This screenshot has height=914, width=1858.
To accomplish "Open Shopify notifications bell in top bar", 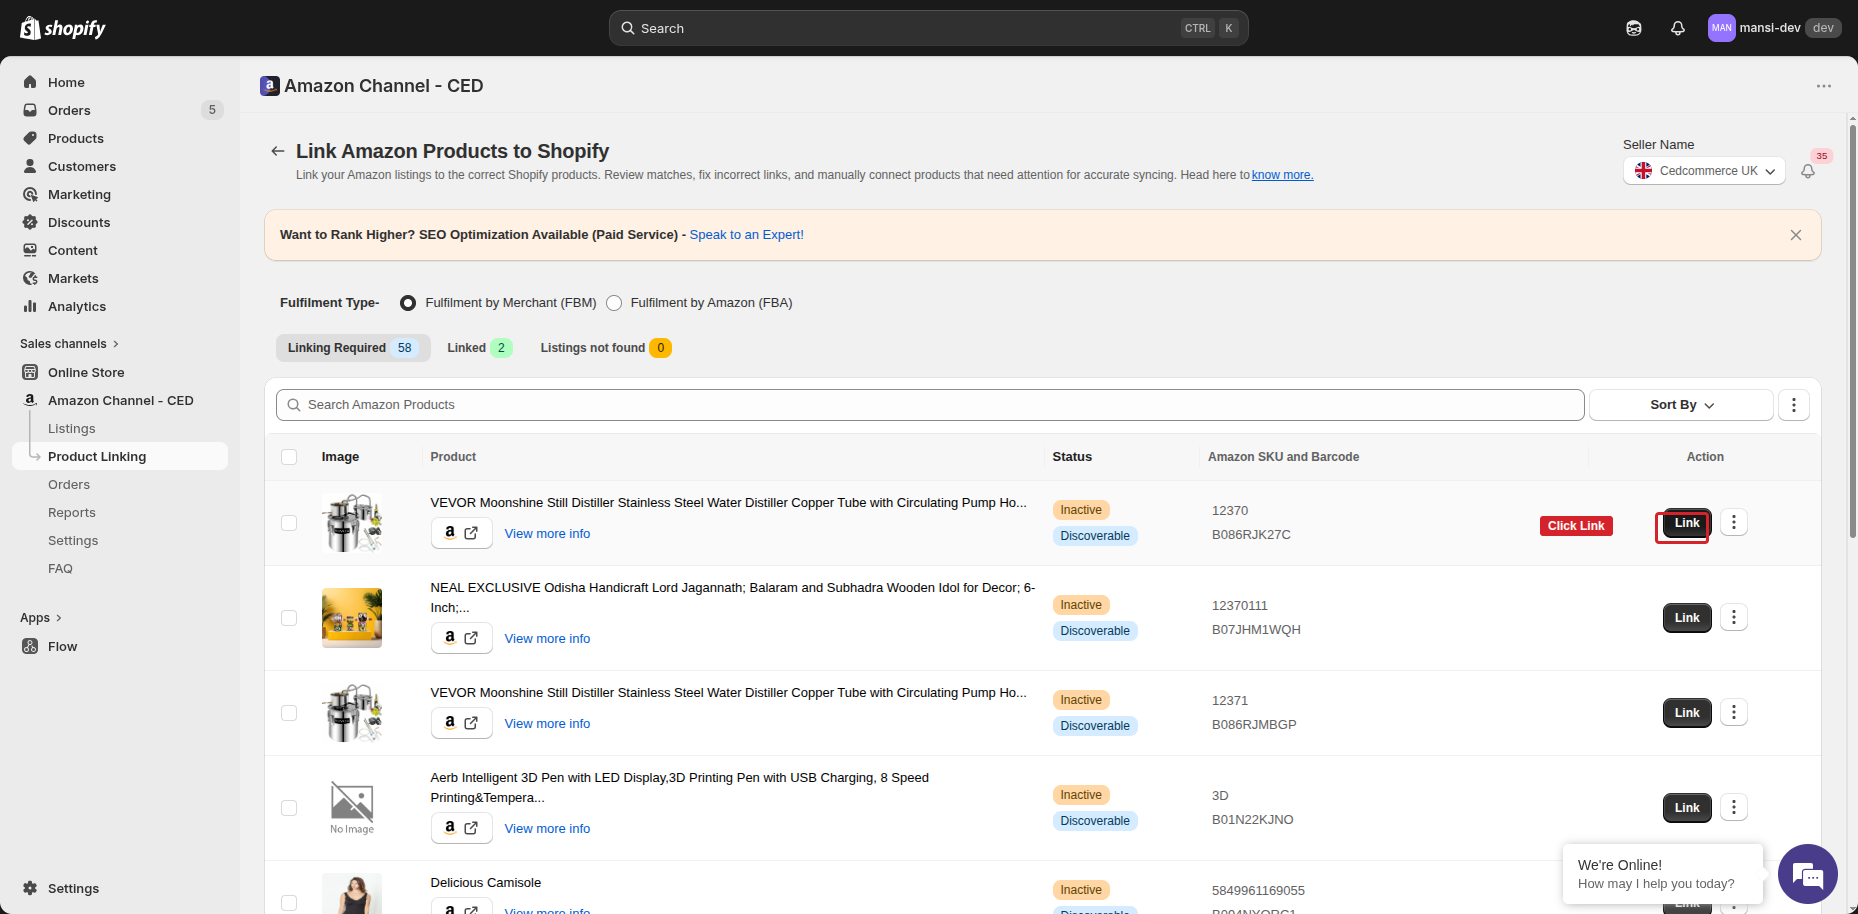I will (1678, 28).
